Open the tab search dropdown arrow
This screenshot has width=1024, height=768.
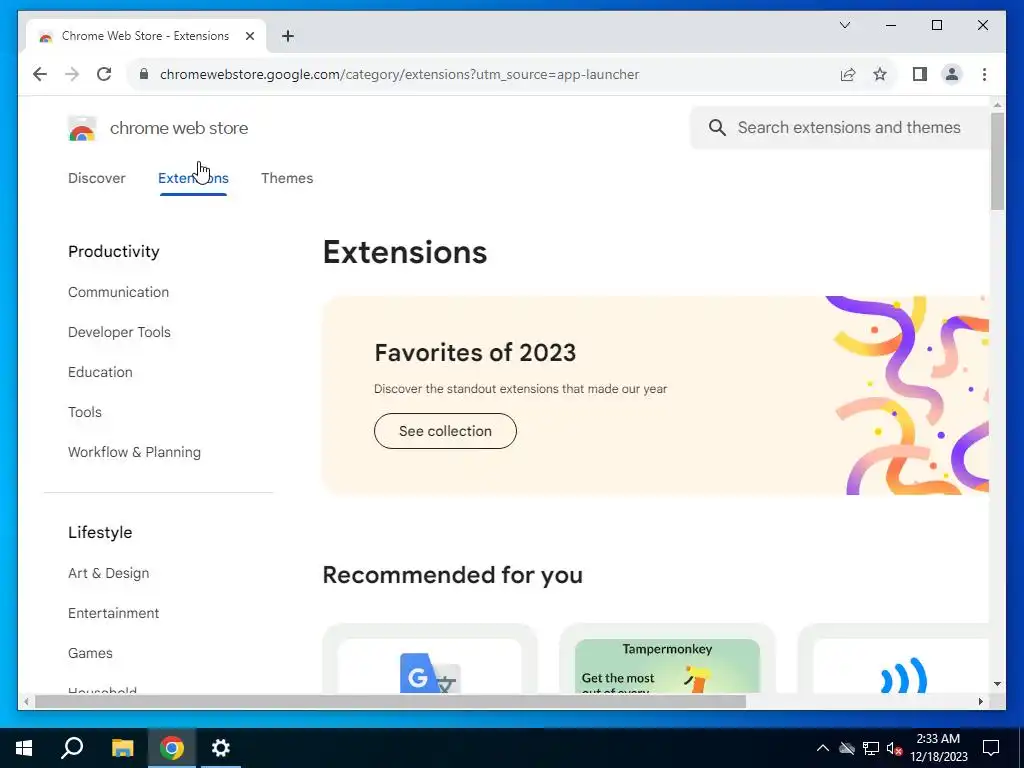point(844,25)
